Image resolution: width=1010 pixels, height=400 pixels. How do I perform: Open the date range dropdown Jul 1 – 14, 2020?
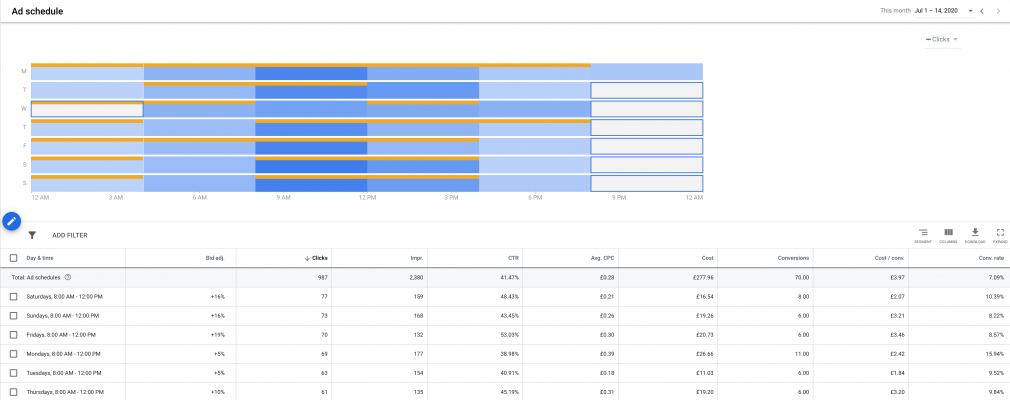943,11
